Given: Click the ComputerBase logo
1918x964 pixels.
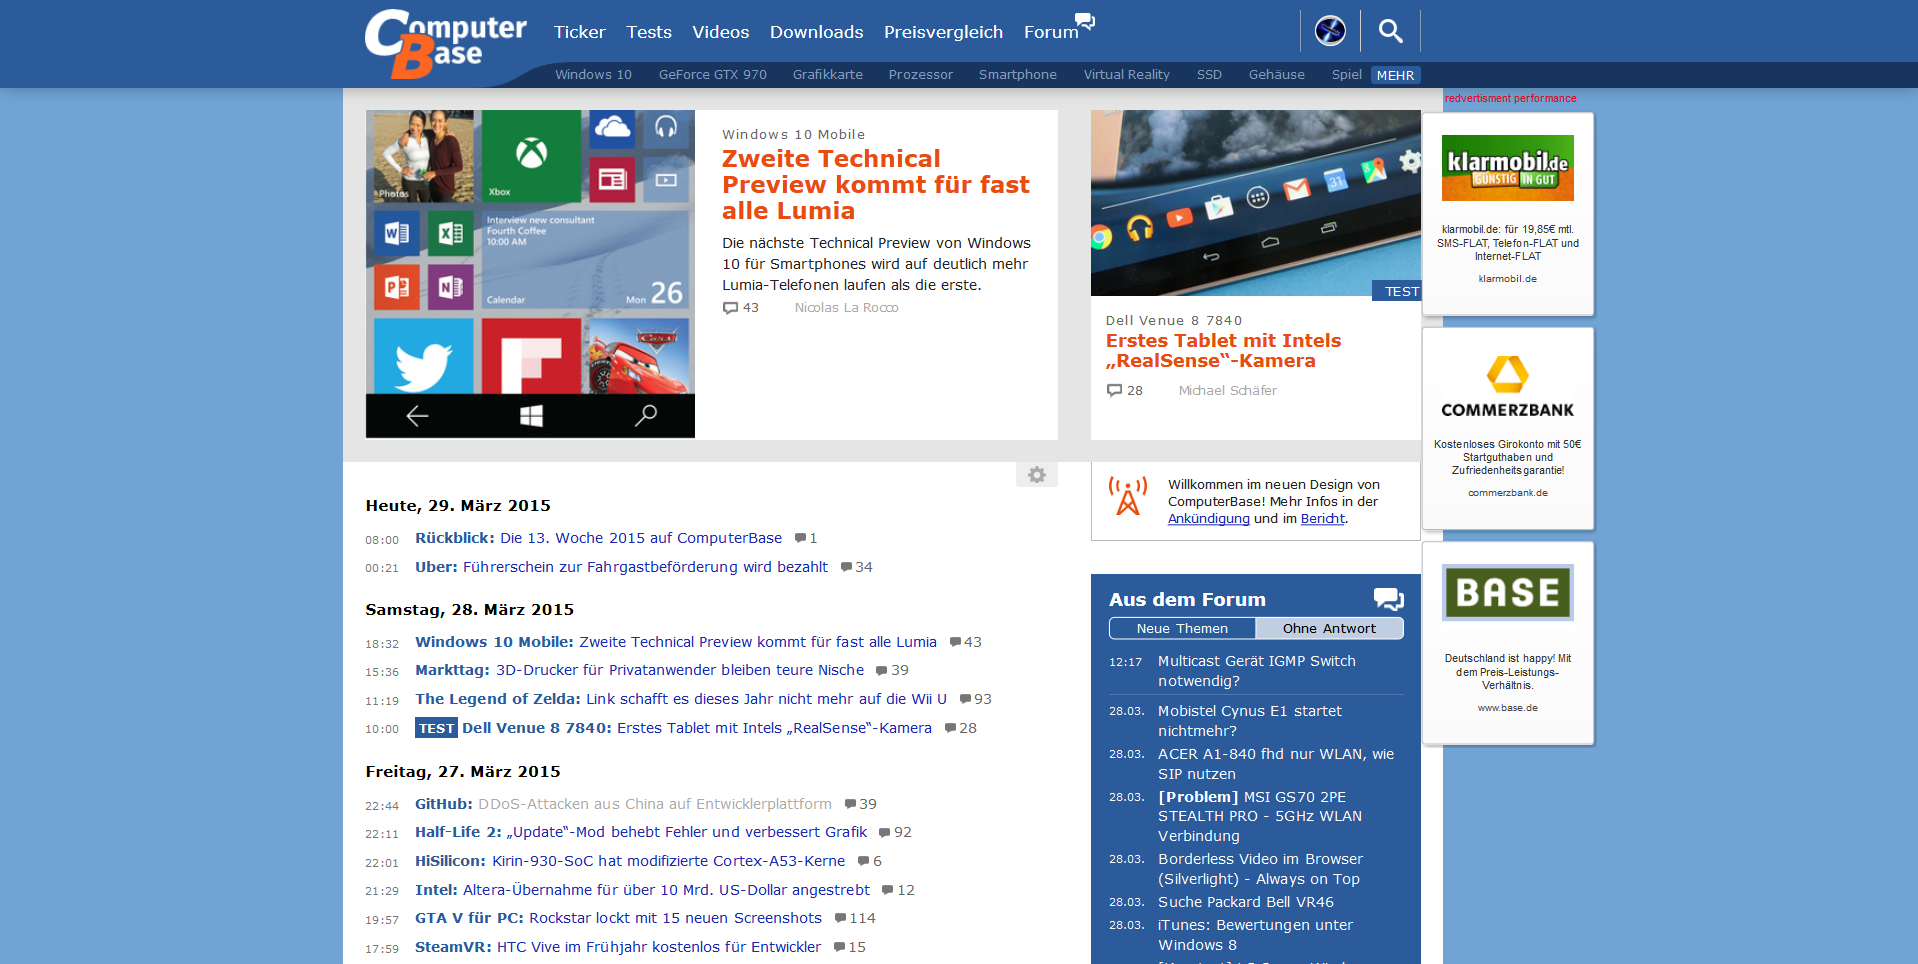Looking at the screenshot, I should pos(445,43).
